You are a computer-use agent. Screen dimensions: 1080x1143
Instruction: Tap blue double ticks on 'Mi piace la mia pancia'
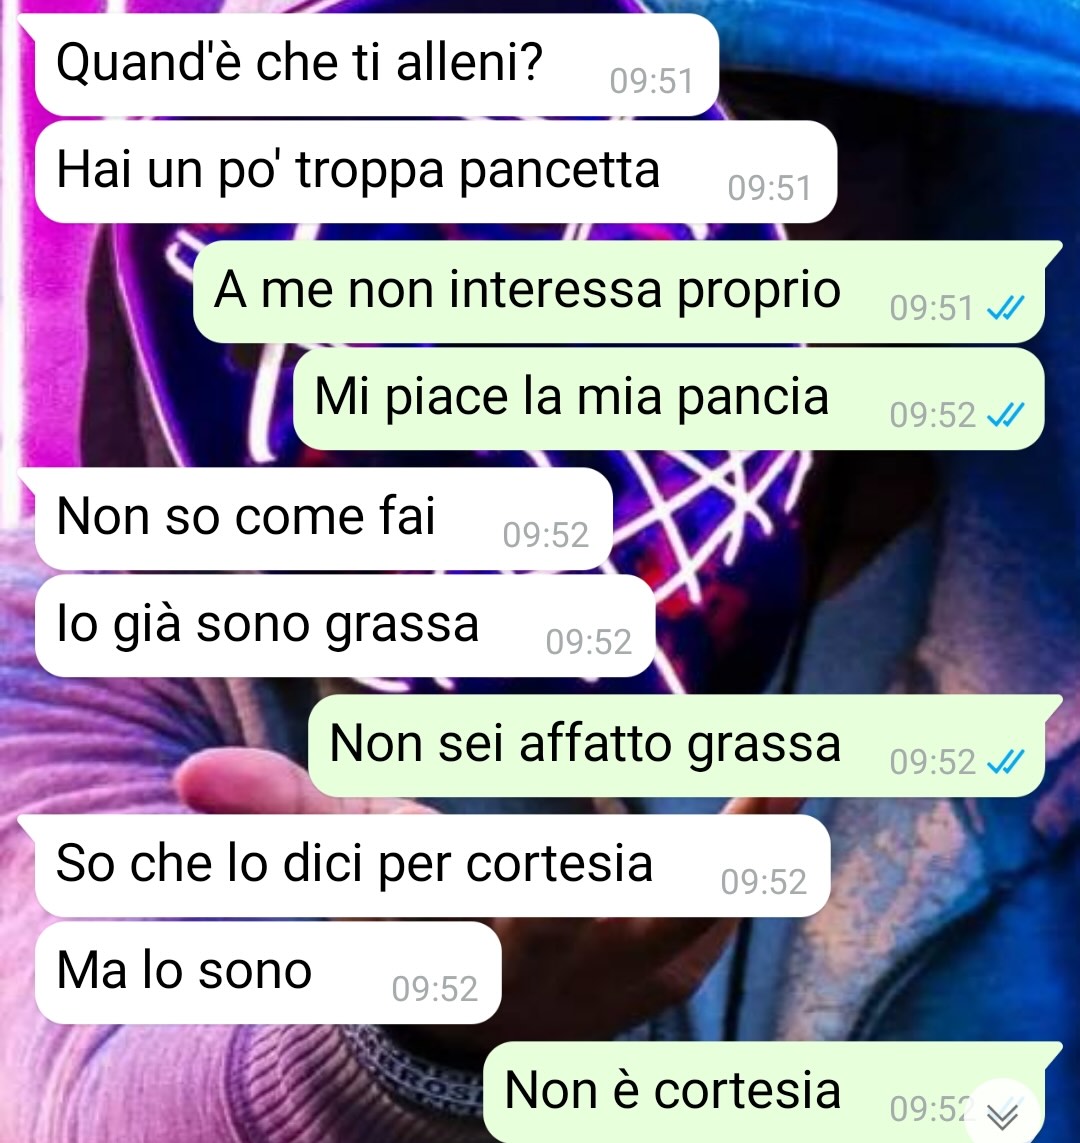(x=1006, y=416)
